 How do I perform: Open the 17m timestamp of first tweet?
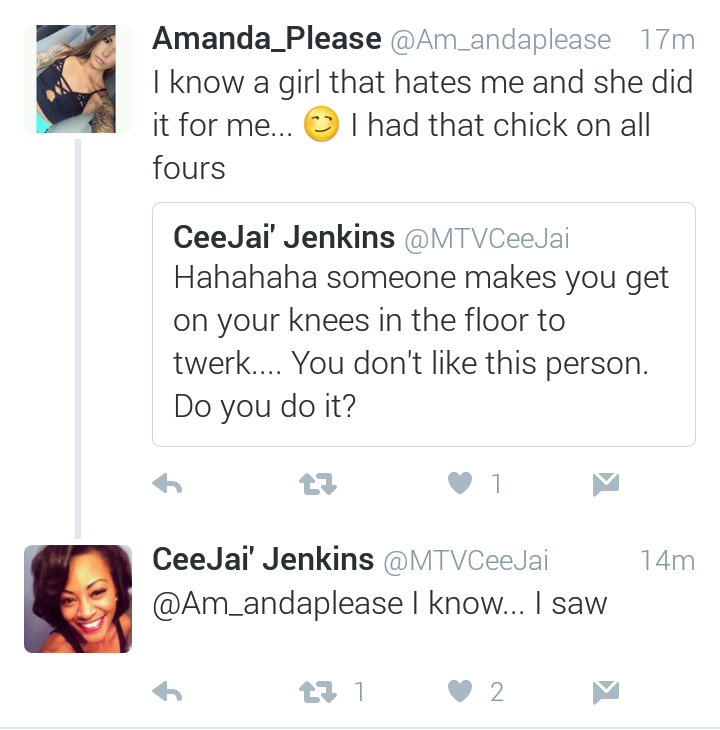tap(667, 40)
